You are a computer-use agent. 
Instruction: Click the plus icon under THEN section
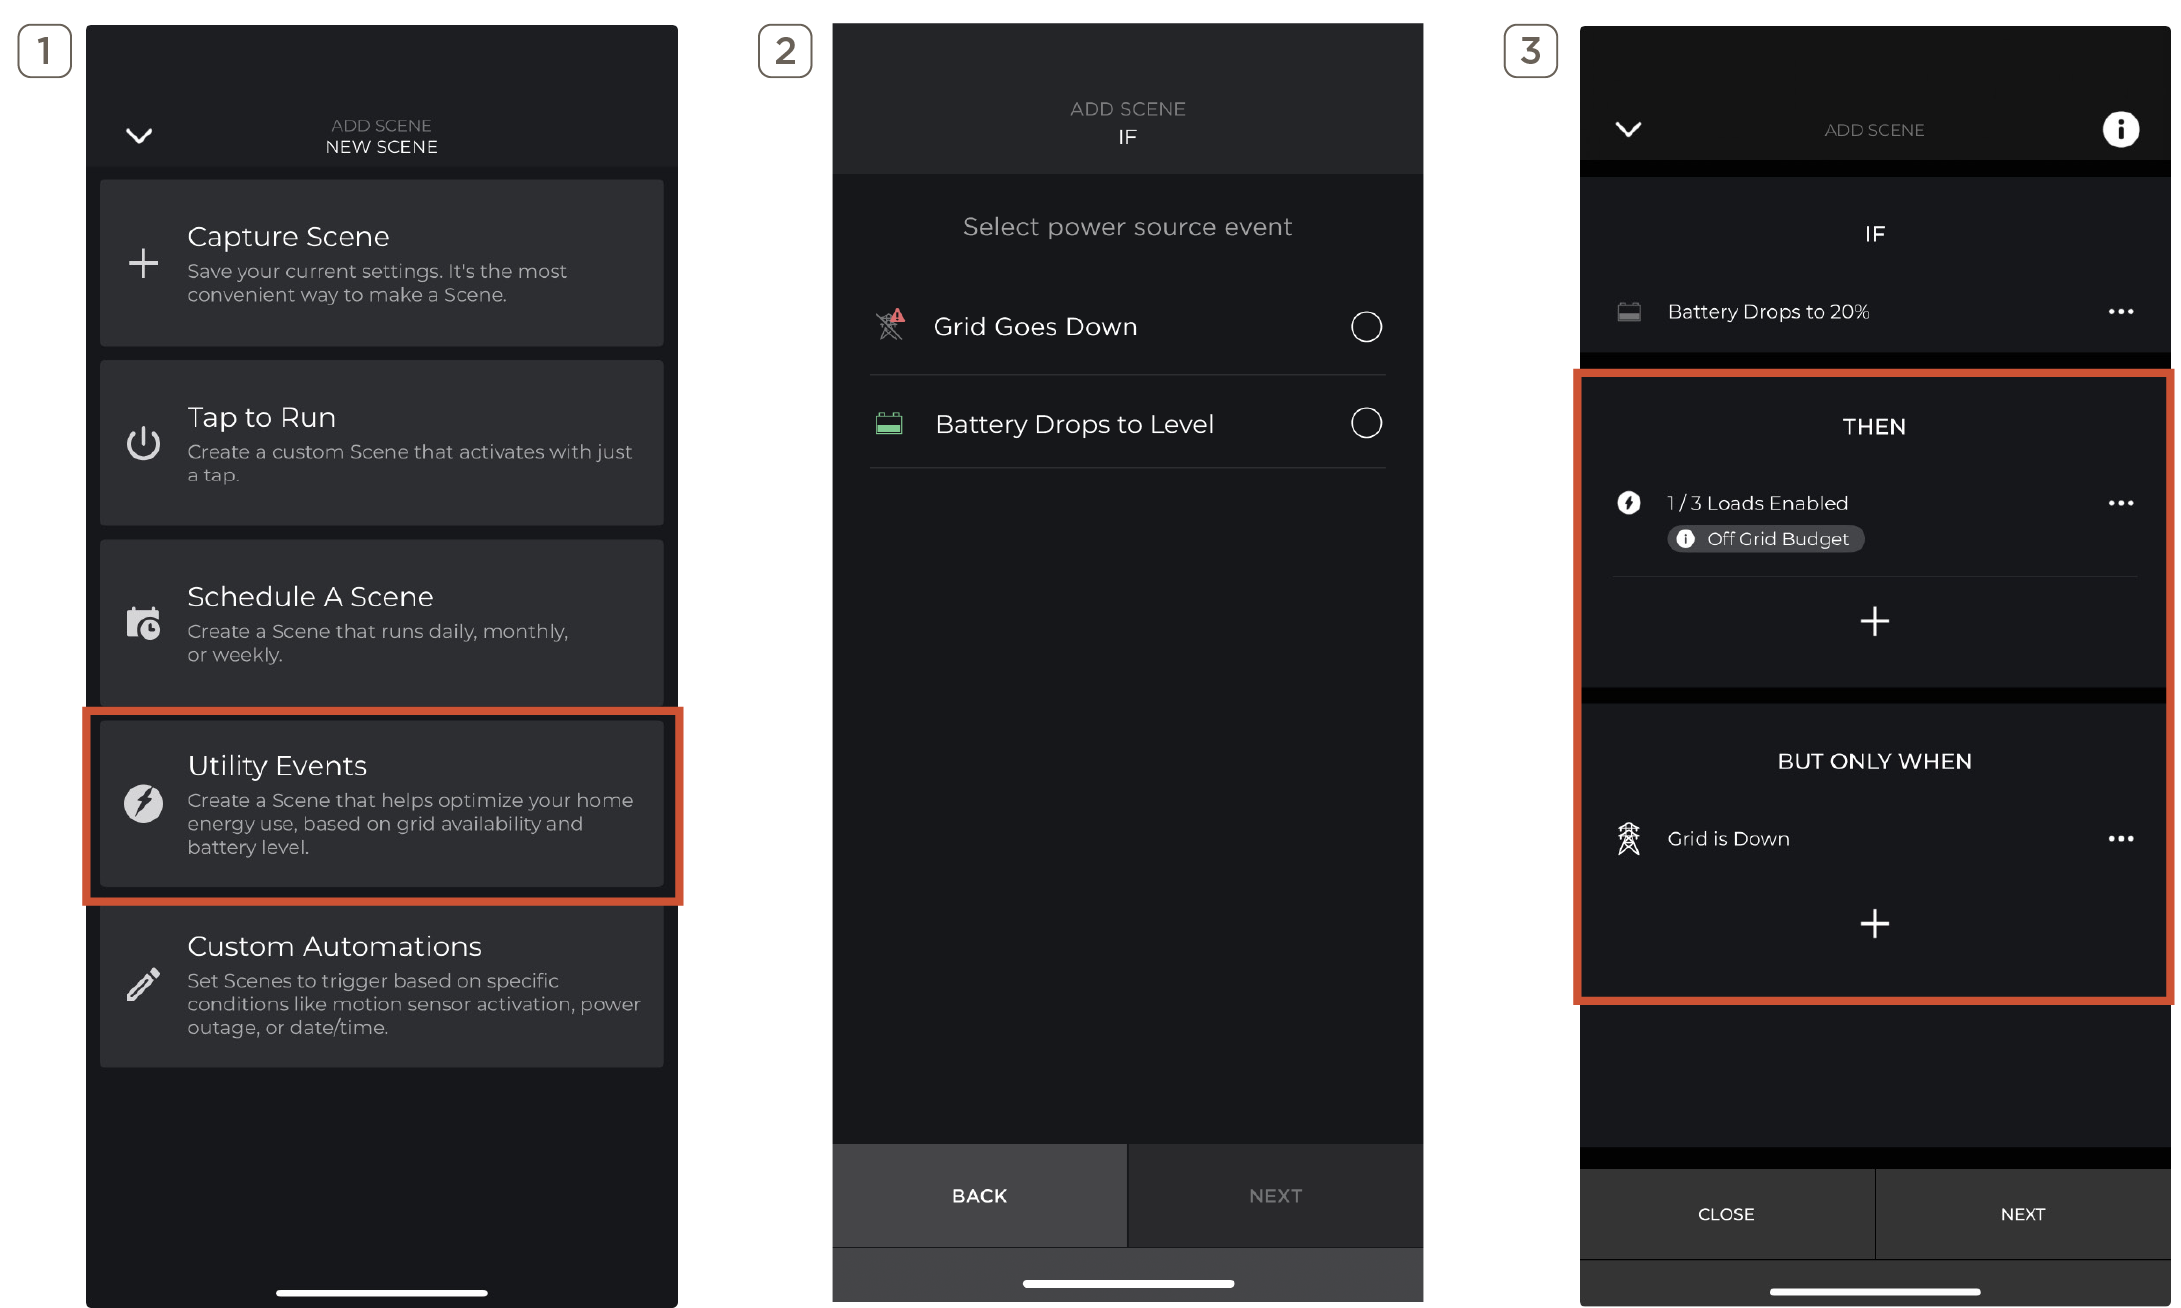[x=1874, y=622]
